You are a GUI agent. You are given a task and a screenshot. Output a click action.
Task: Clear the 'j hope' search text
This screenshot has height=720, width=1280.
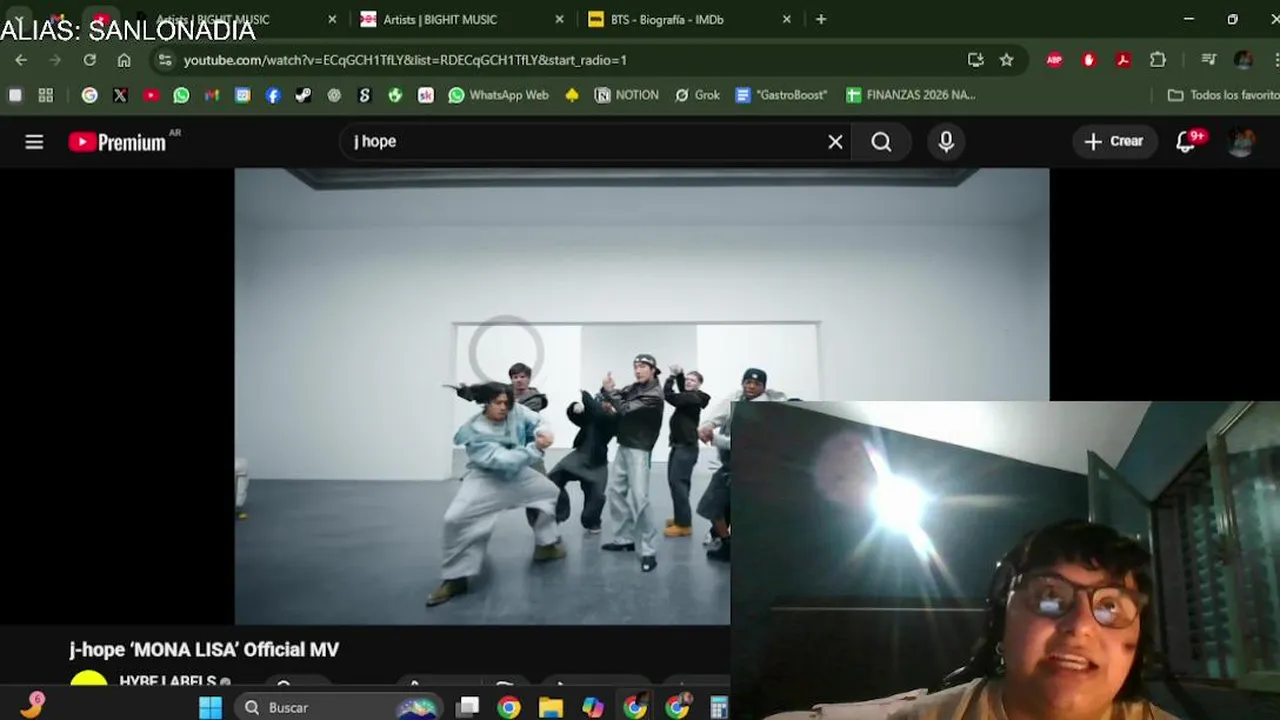[835, 142]
